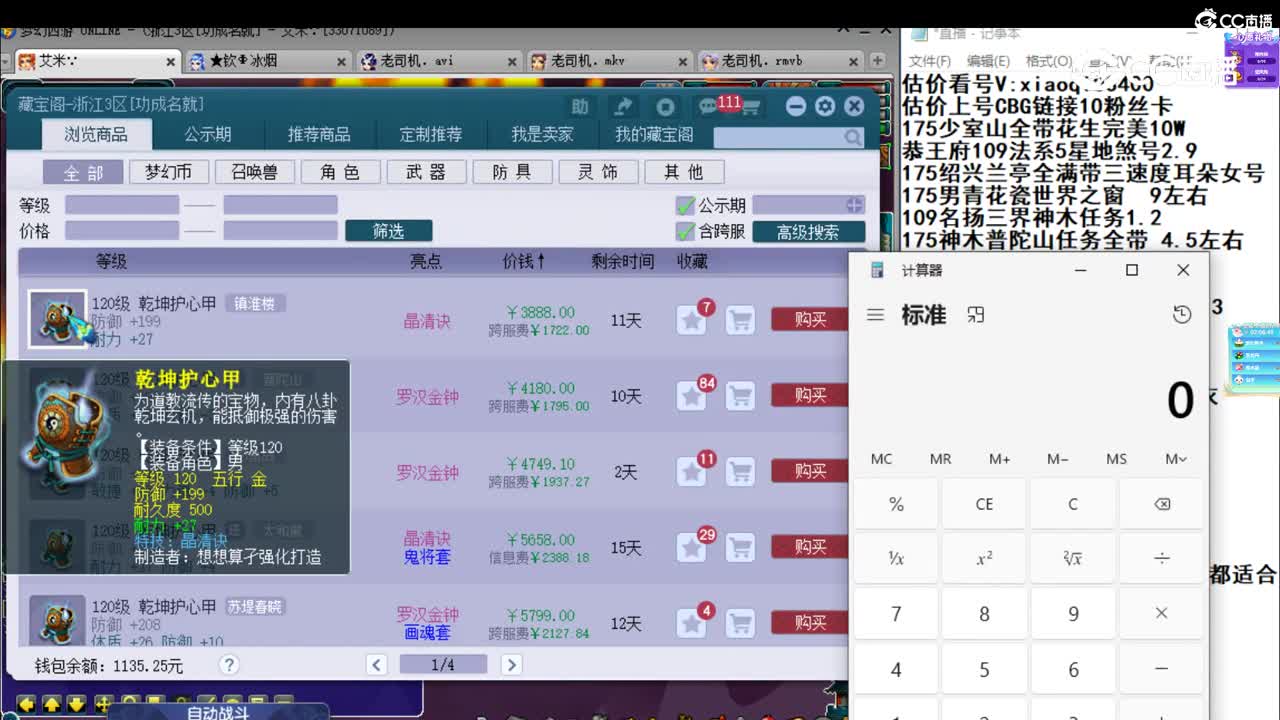This screenshot has height=720, width=1280.
Task: Buy the ¥4180.00 armor
Action: tap(810, 396)
